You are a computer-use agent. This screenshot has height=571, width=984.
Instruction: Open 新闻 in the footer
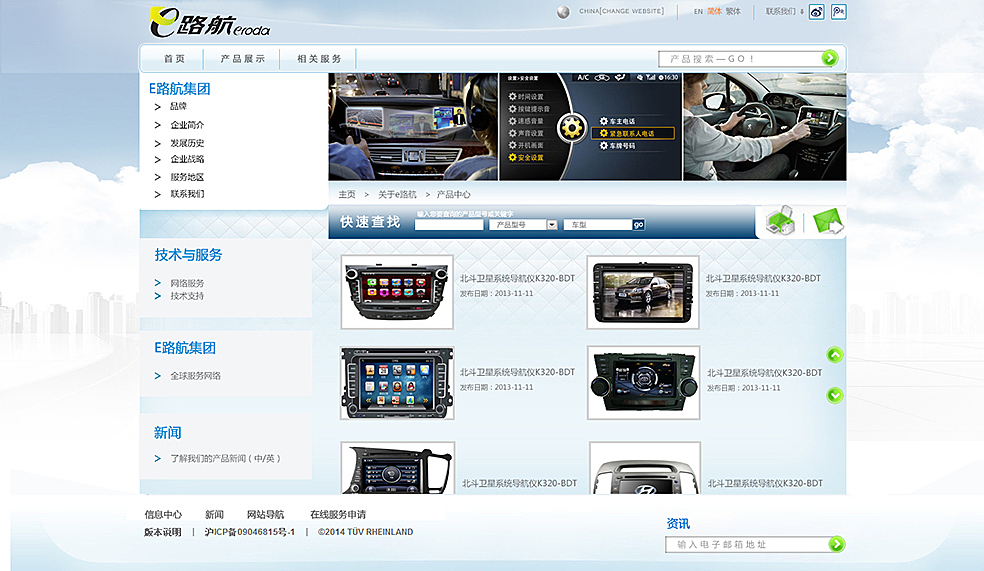tap(214, 515)
